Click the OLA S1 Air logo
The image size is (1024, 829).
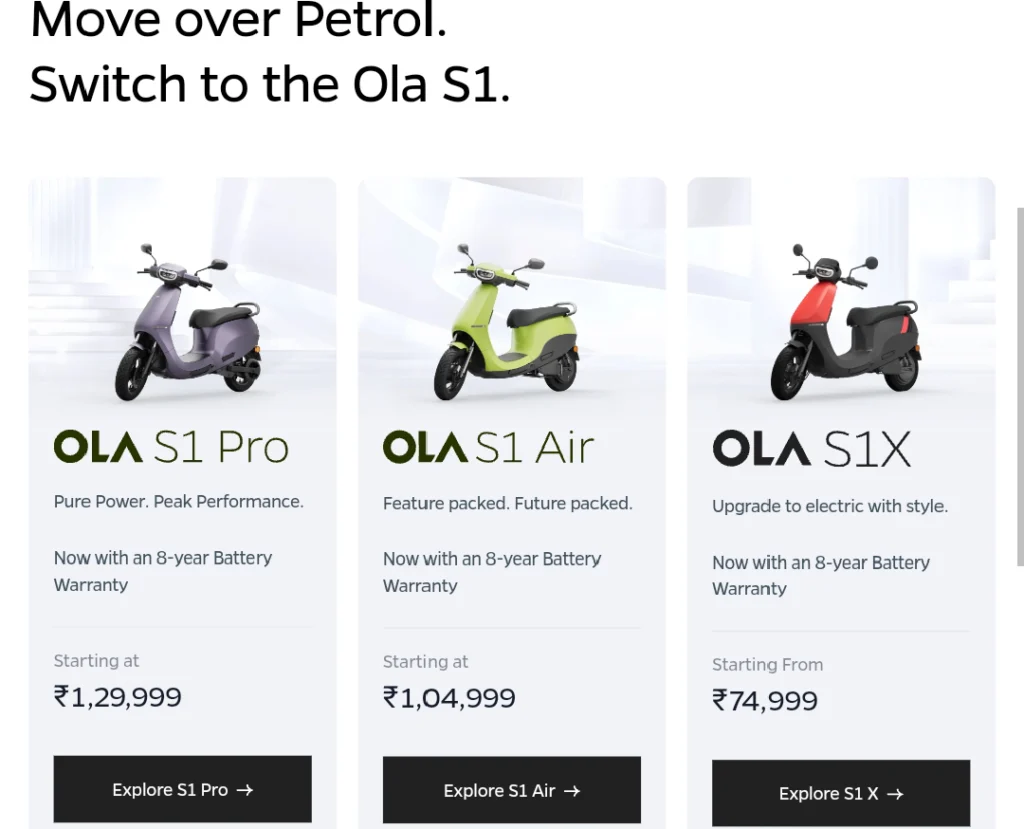click(x=488, y=447)
